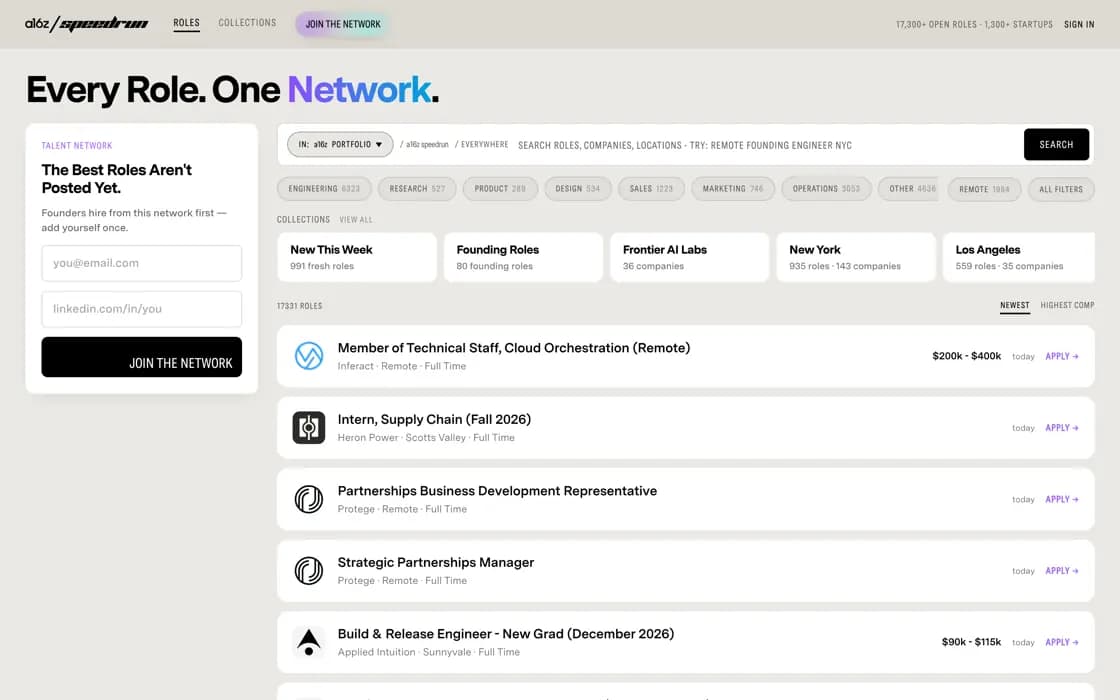Click the Inferact company logo
The height and width of the screenshot is (700, 1120).
[309, 356]
